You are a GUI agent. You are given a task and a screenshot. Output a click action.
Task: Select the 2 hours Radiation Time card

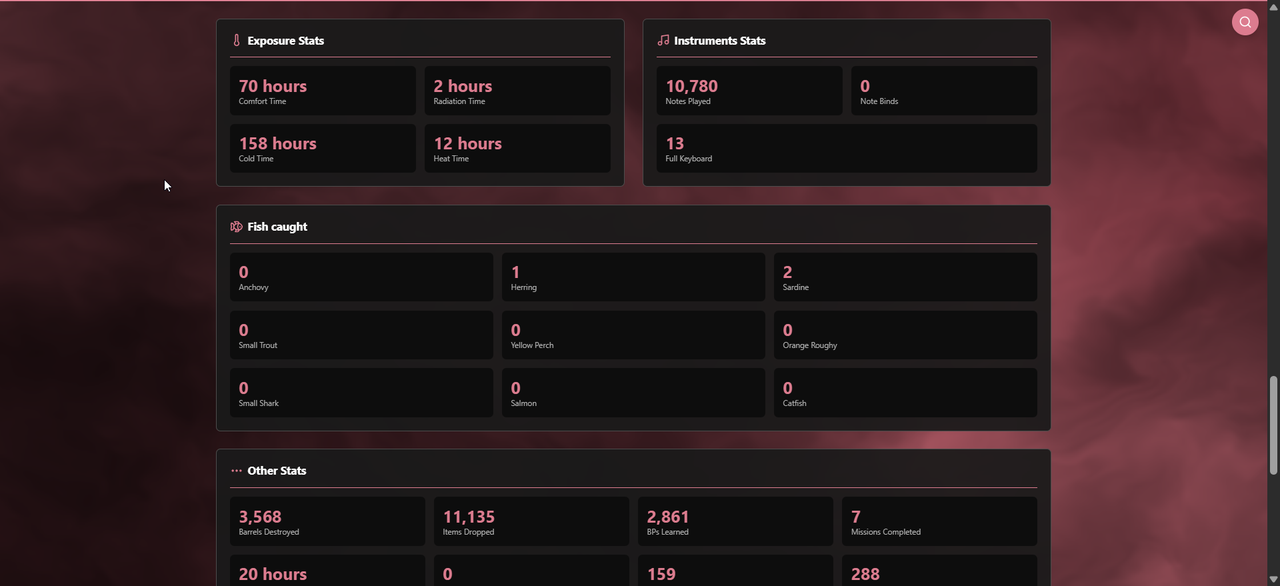point(518,91)
